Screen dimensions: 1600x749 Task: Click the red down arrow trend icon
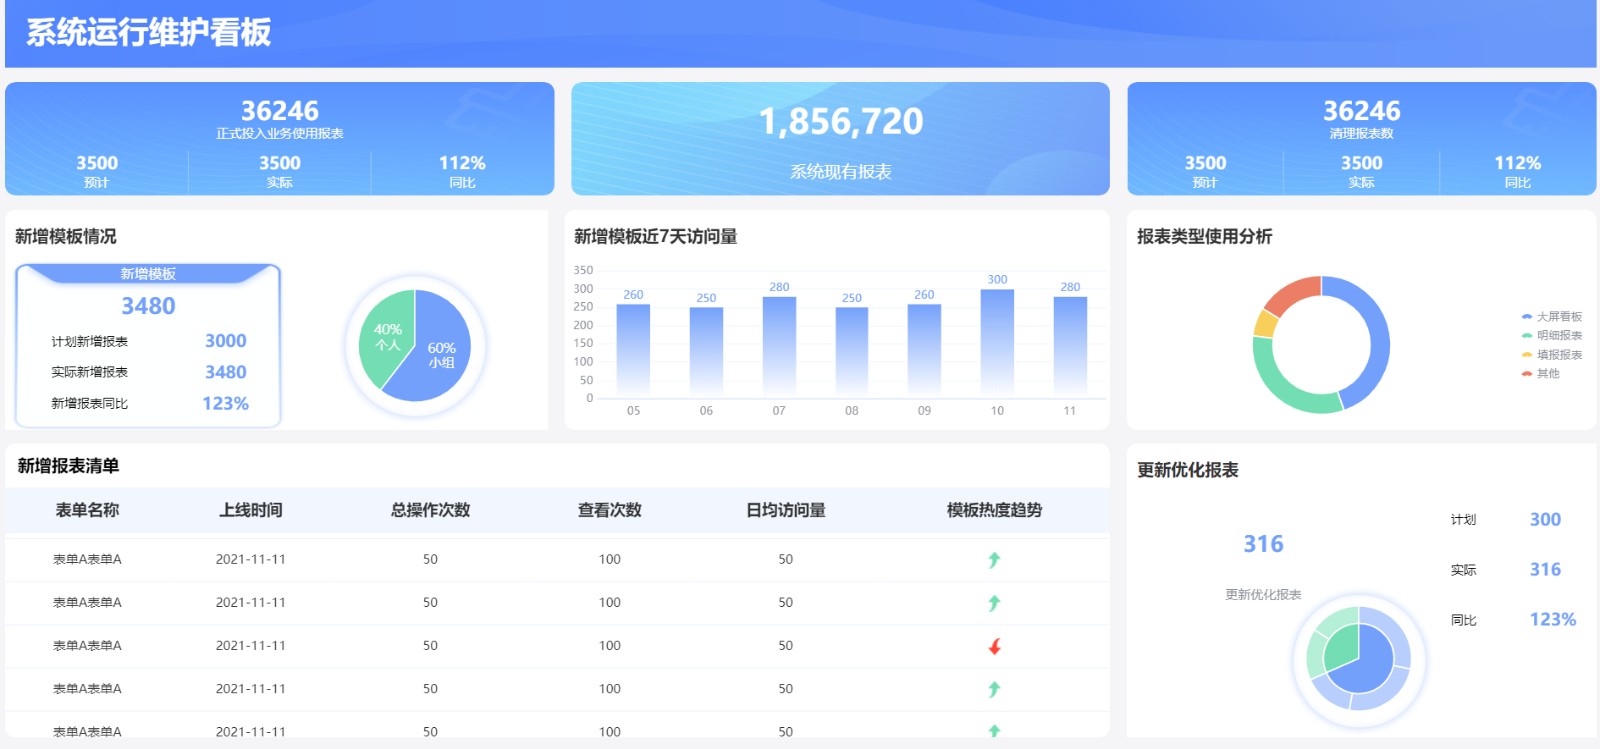[x=994, y=646]
